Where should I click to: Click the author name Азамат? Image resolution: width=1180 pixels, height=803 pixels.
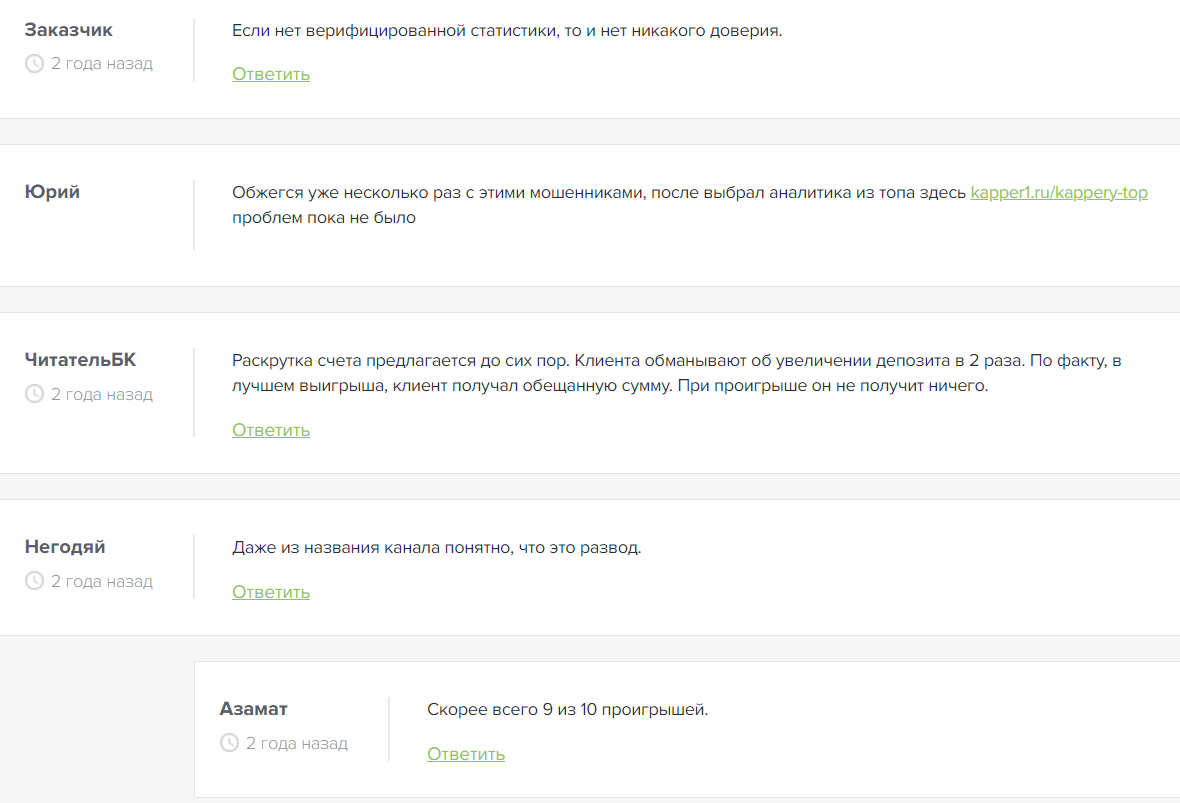(x=254, y=709)
